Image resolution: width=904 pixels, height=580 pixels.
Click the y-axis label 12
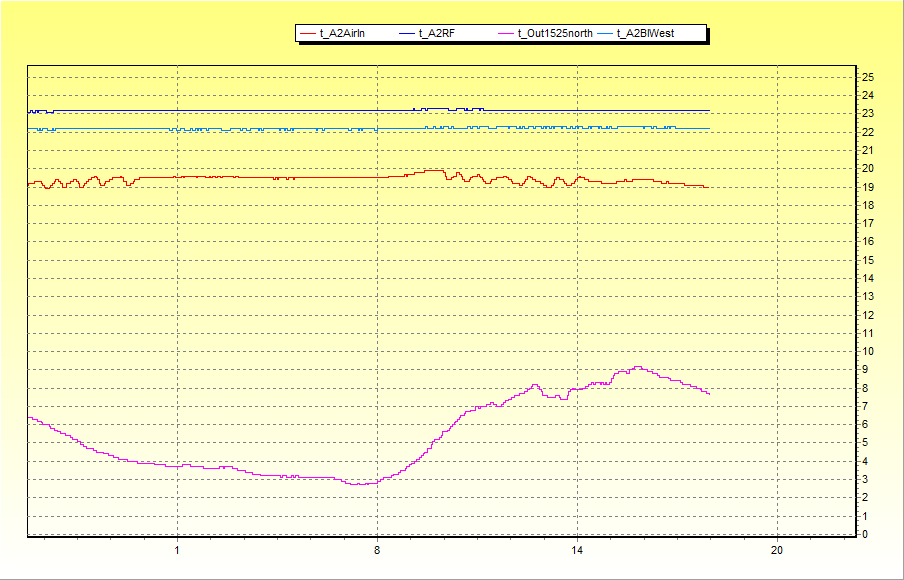868,315
